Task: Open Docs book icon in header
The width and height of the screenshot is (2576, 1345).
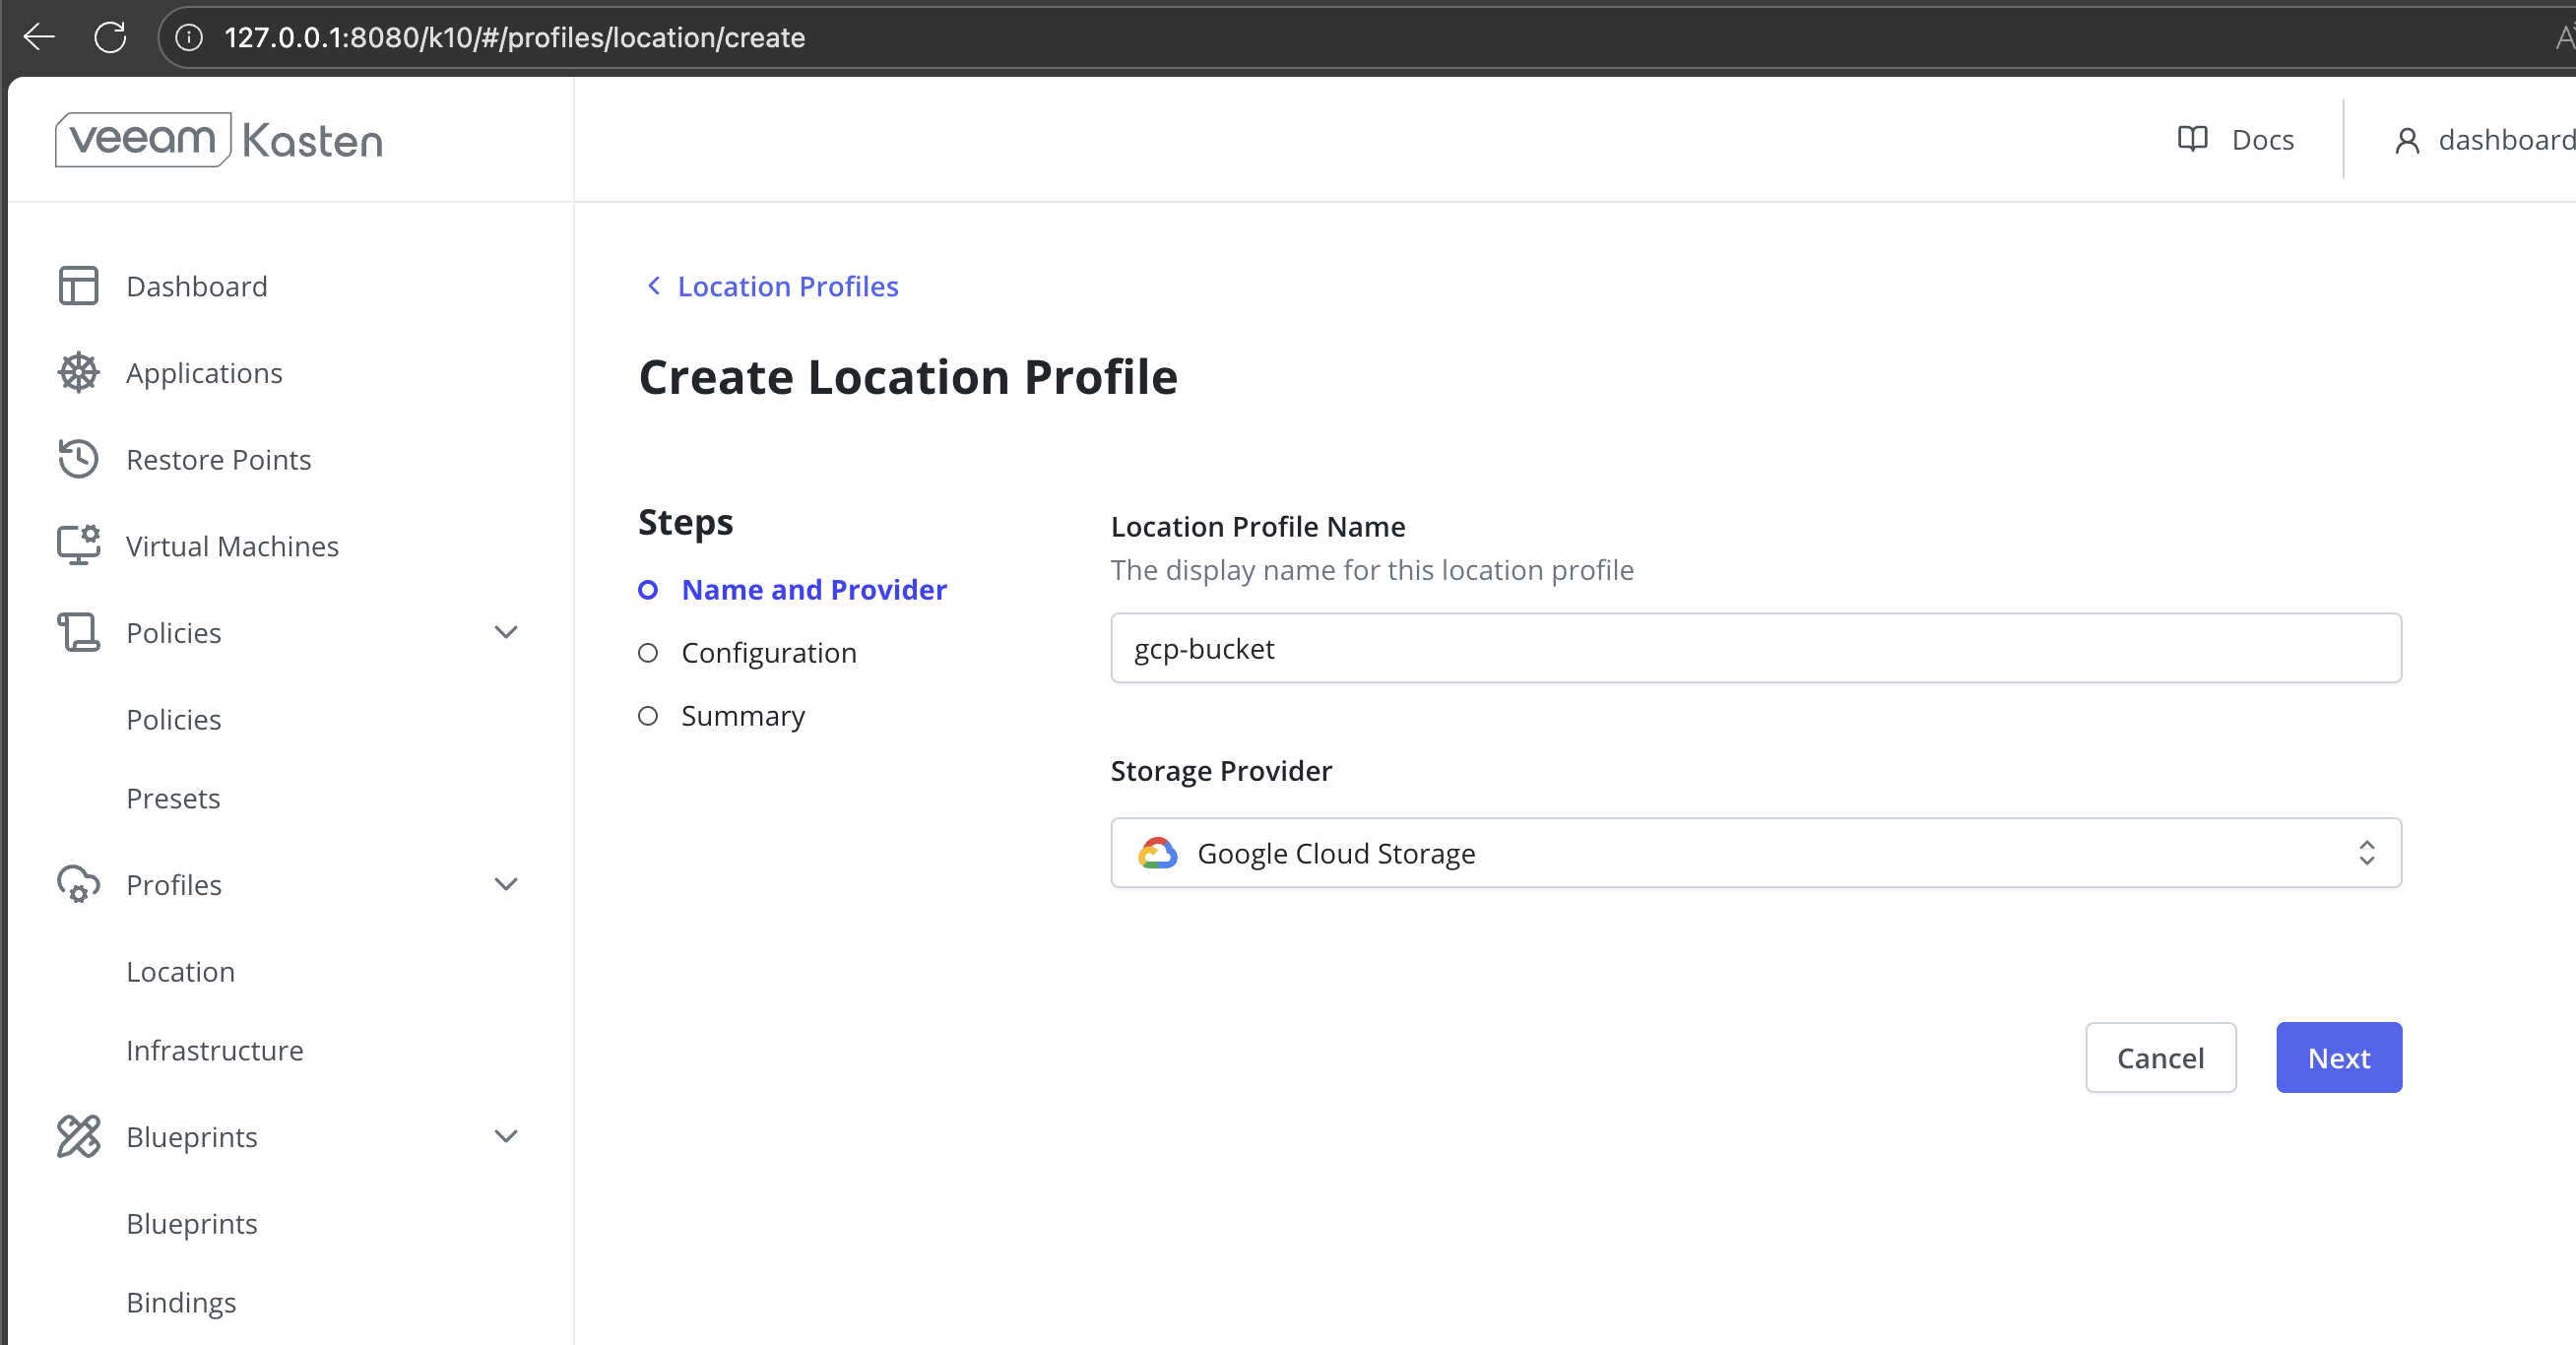Action: point(2192,139)
